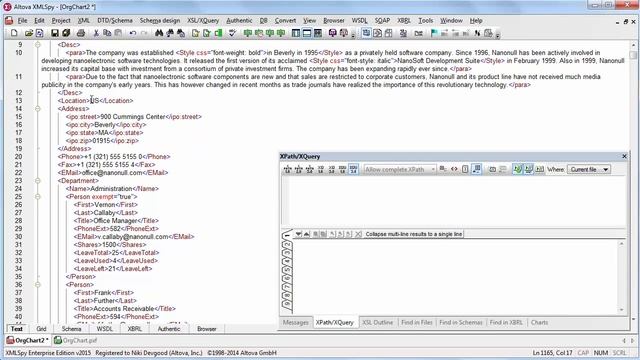Image resolution: width=640 pixels, height=360 pixels.
Task: Open the toolbar options arrow at the toolbar's right end
Action: click(x=498, y=35)
